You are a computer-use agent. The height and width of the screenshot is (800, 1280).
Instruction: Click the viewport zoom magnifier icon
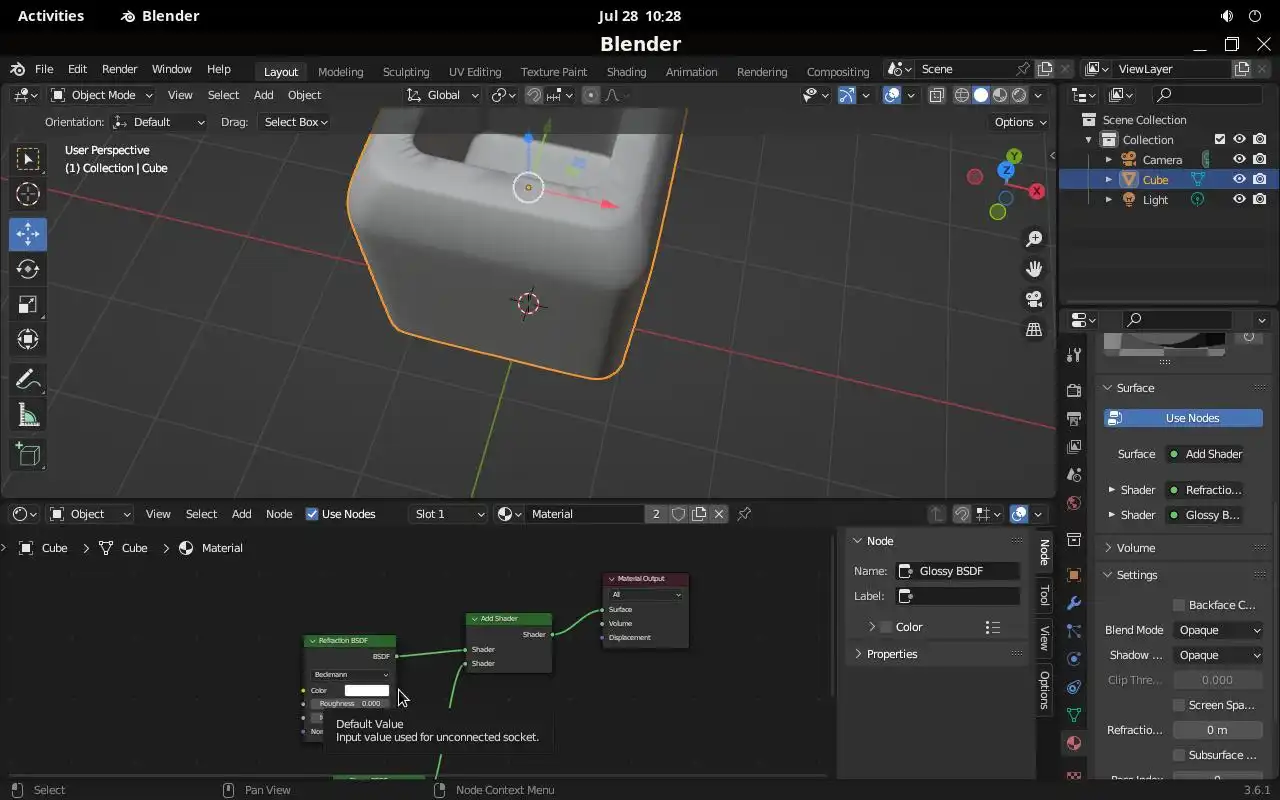pos(1034,239)
